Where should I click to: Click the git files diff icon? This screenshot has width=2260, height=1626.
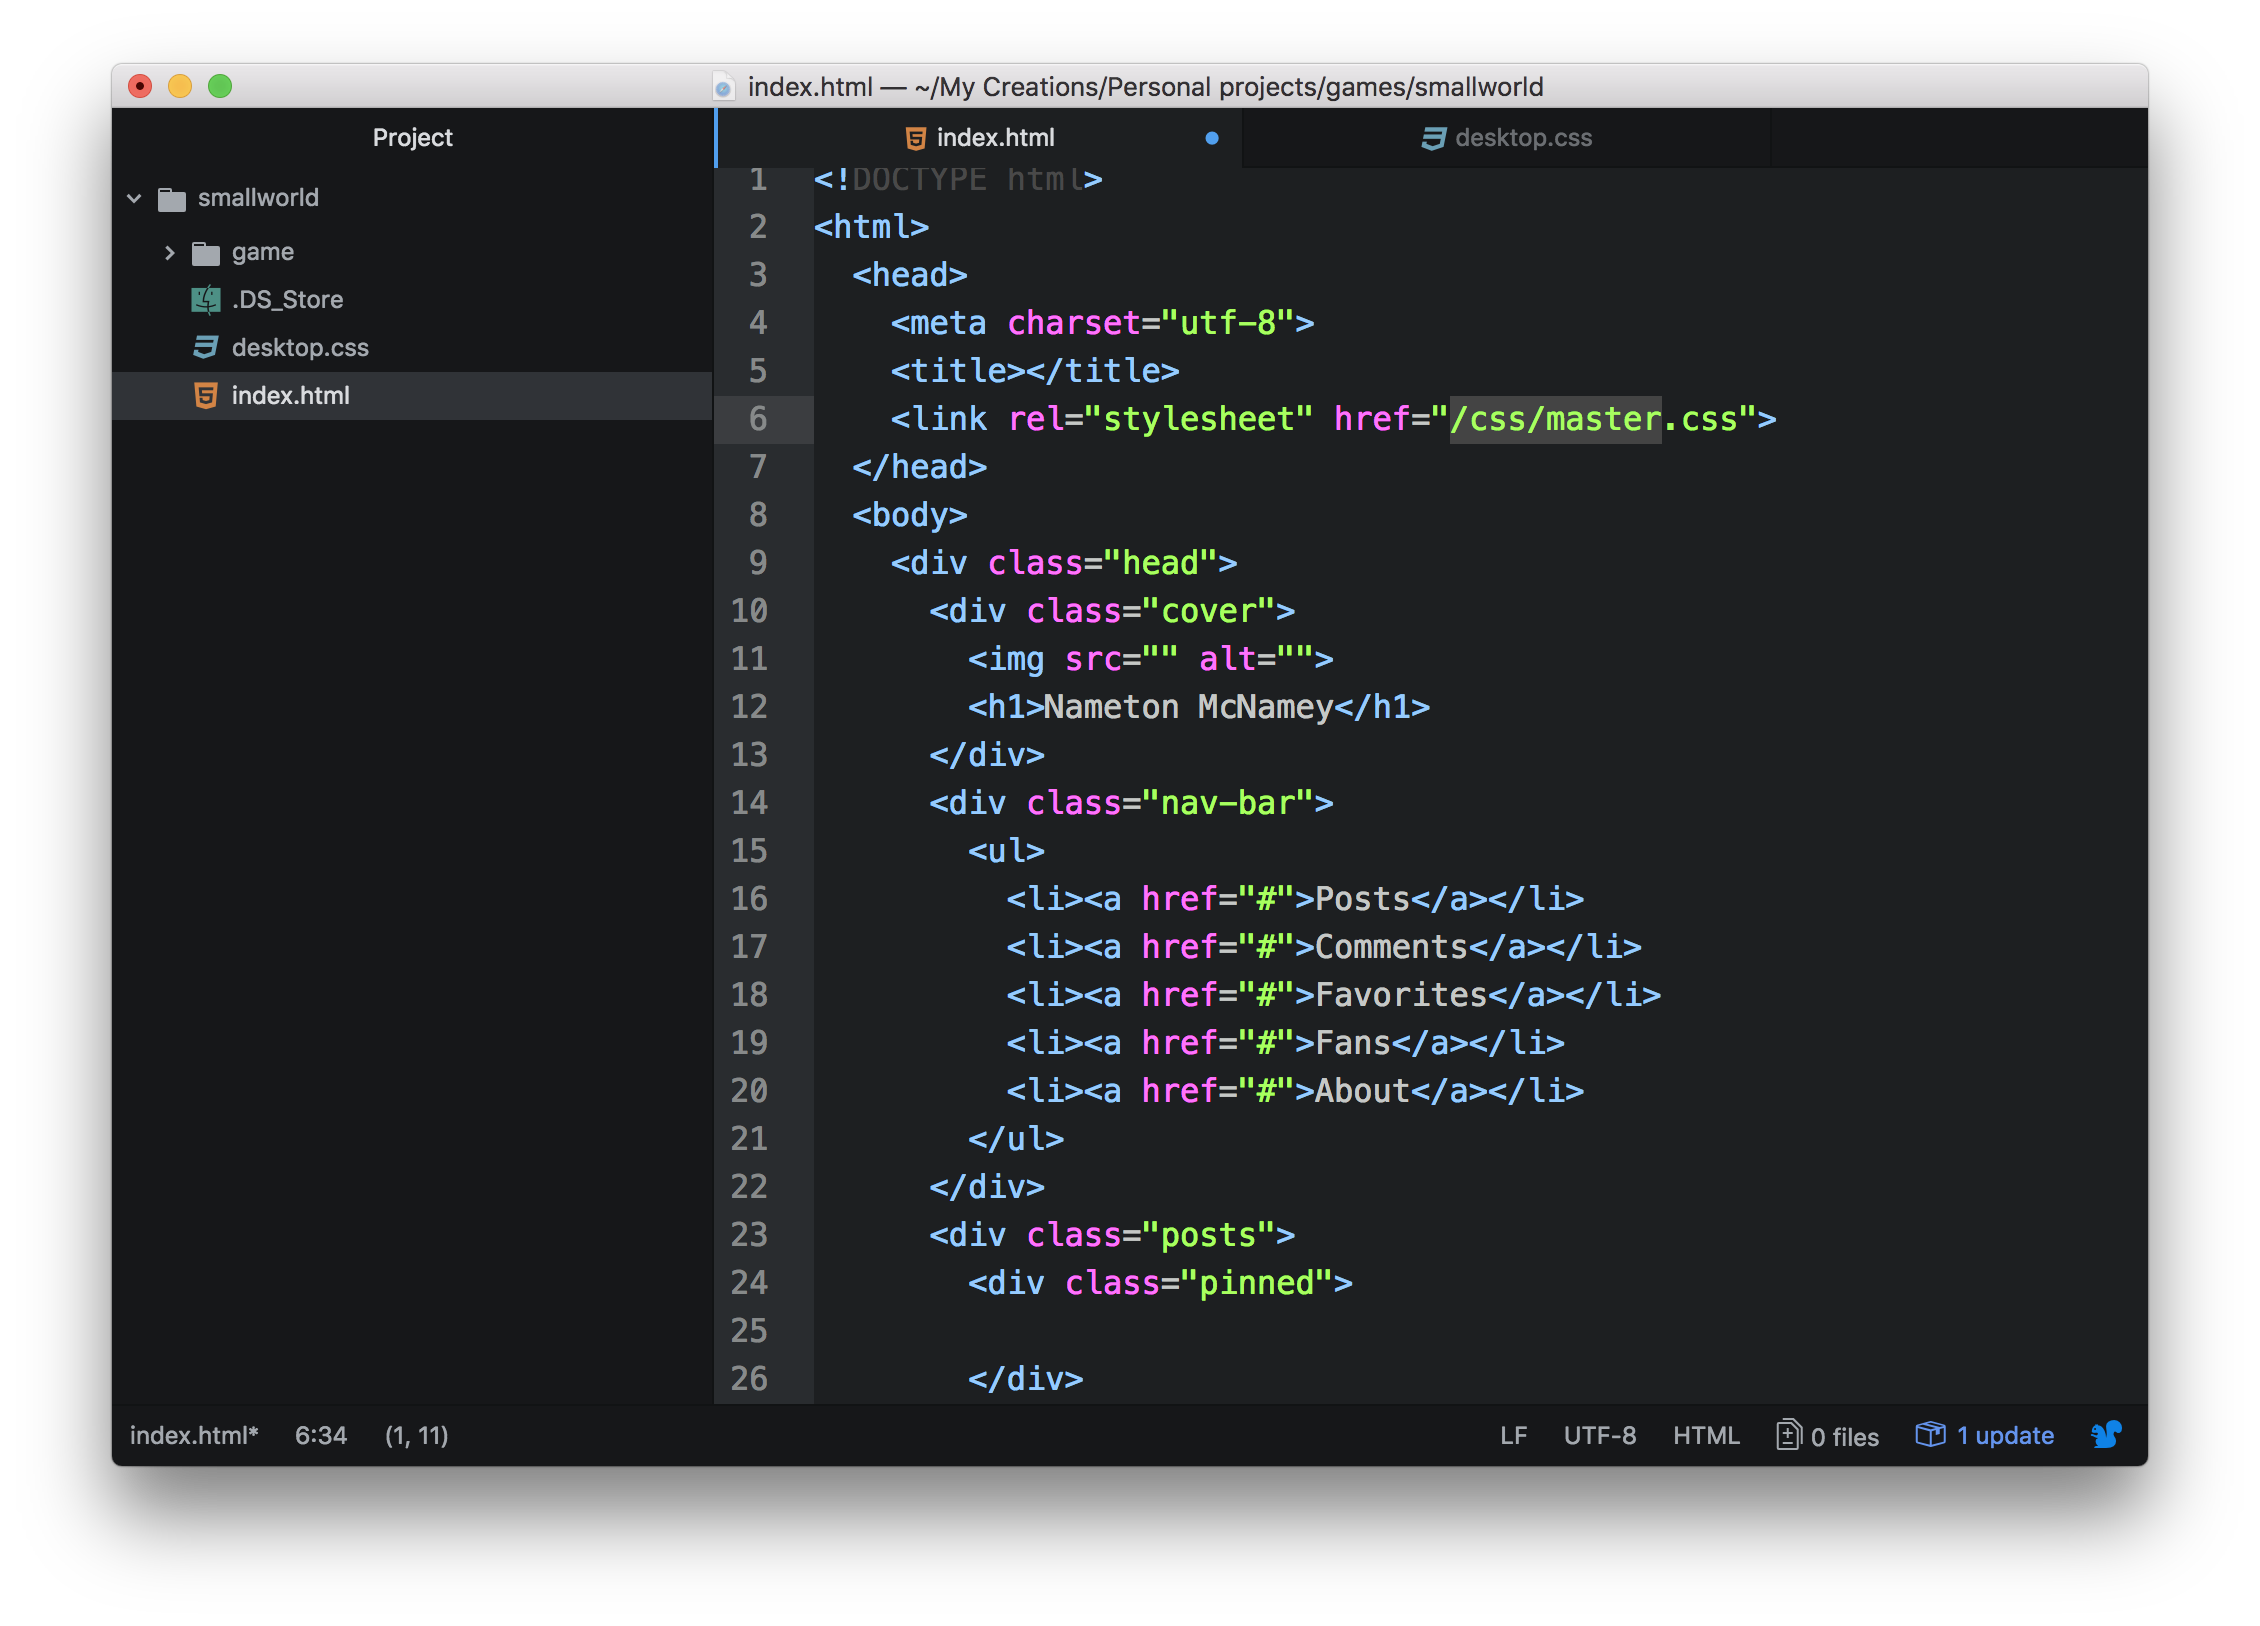(x=1788, y=1435)
